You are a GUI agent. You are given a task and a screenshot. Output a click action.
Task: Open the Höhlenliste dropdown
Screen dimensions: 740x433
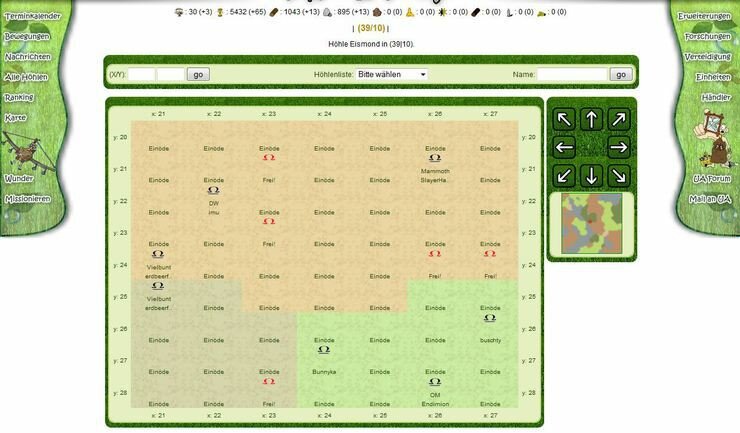[392, 75]
